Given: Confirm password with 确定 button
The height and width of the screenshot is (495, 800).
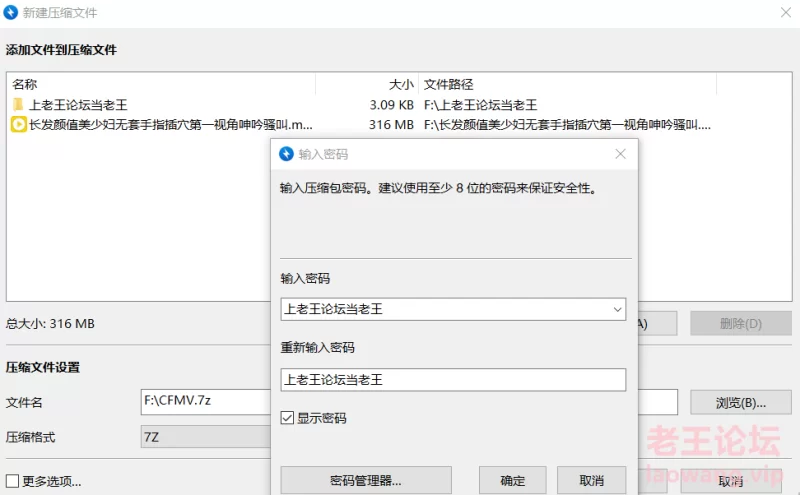Looking at the screenshot, I should point(512,480).
